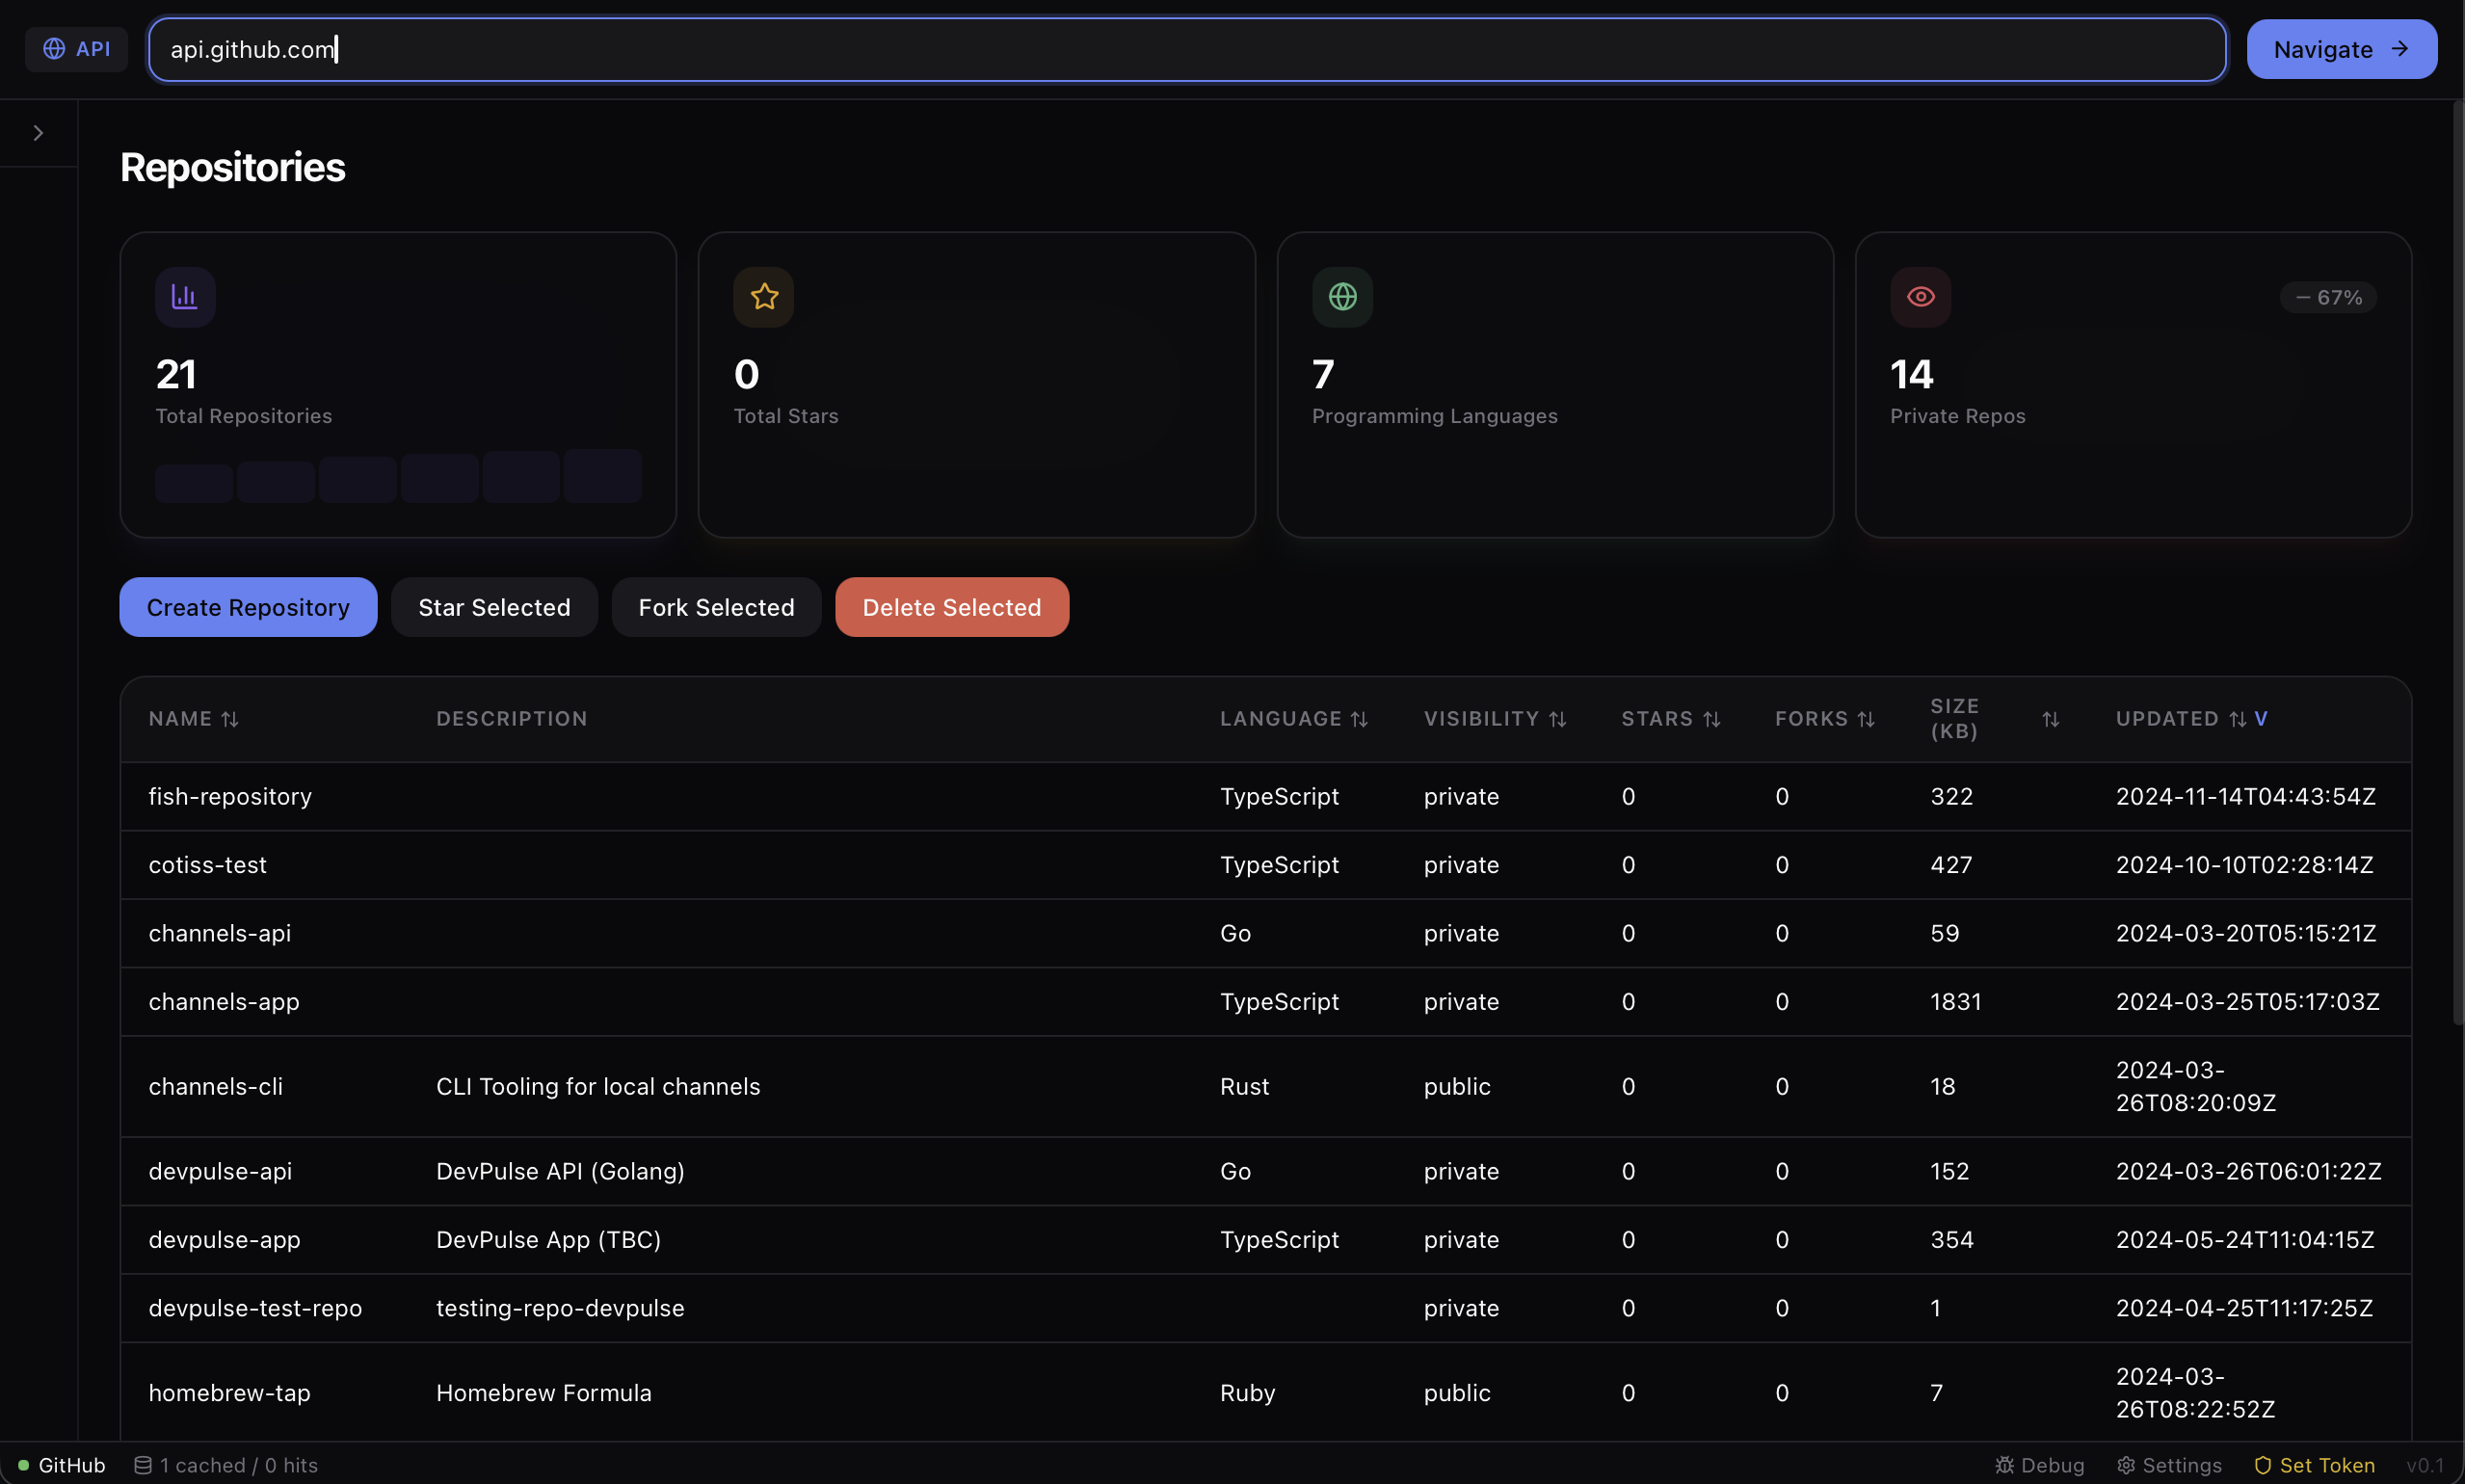Viewport: 2465px width, 1484px height.
Task: Click the cache database icon in status bar
Action: click(x=143, y=1465)
